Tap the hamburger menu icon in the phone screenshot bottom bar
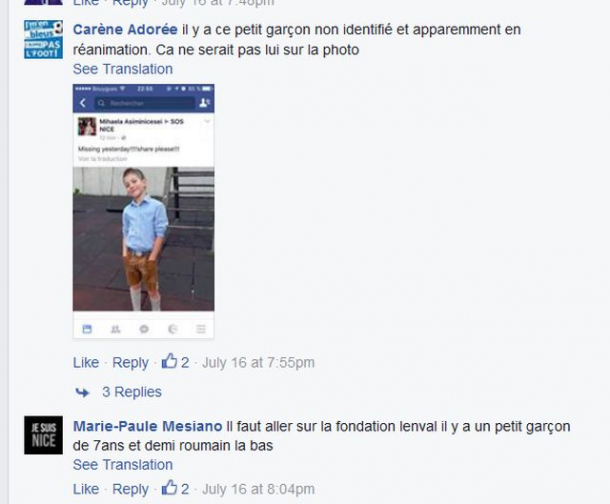610x504 pixels. click(201, 329)
